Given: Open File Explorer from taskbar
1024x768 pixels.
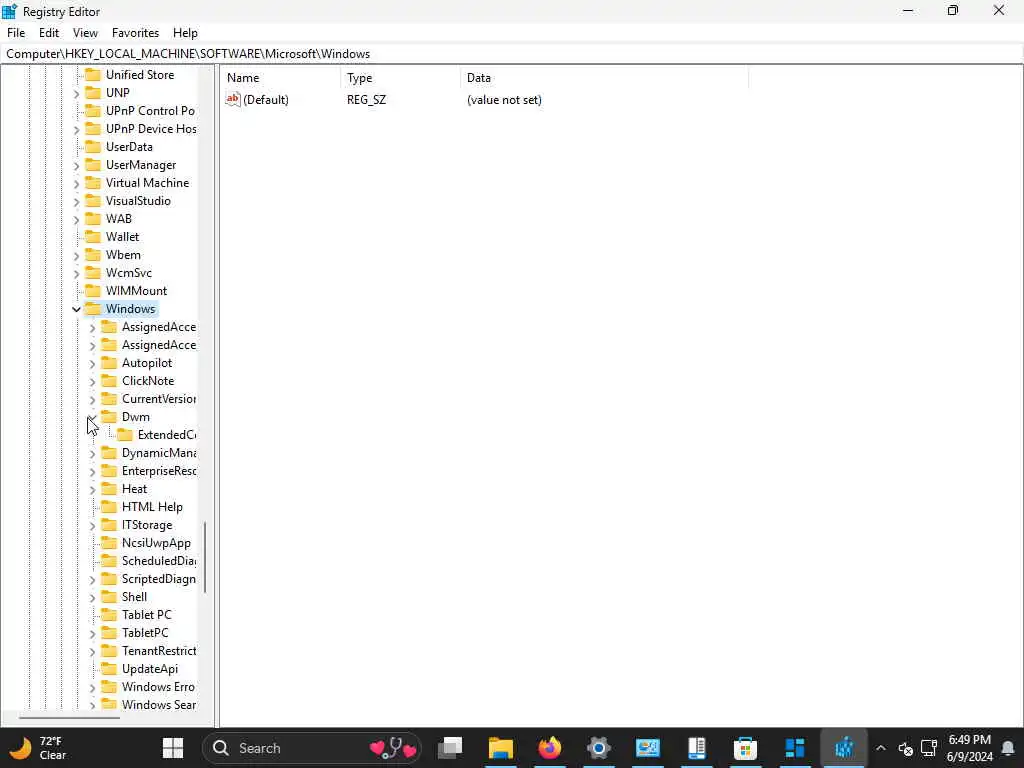Looking at the screenshot, I should [x=501, y=748].
